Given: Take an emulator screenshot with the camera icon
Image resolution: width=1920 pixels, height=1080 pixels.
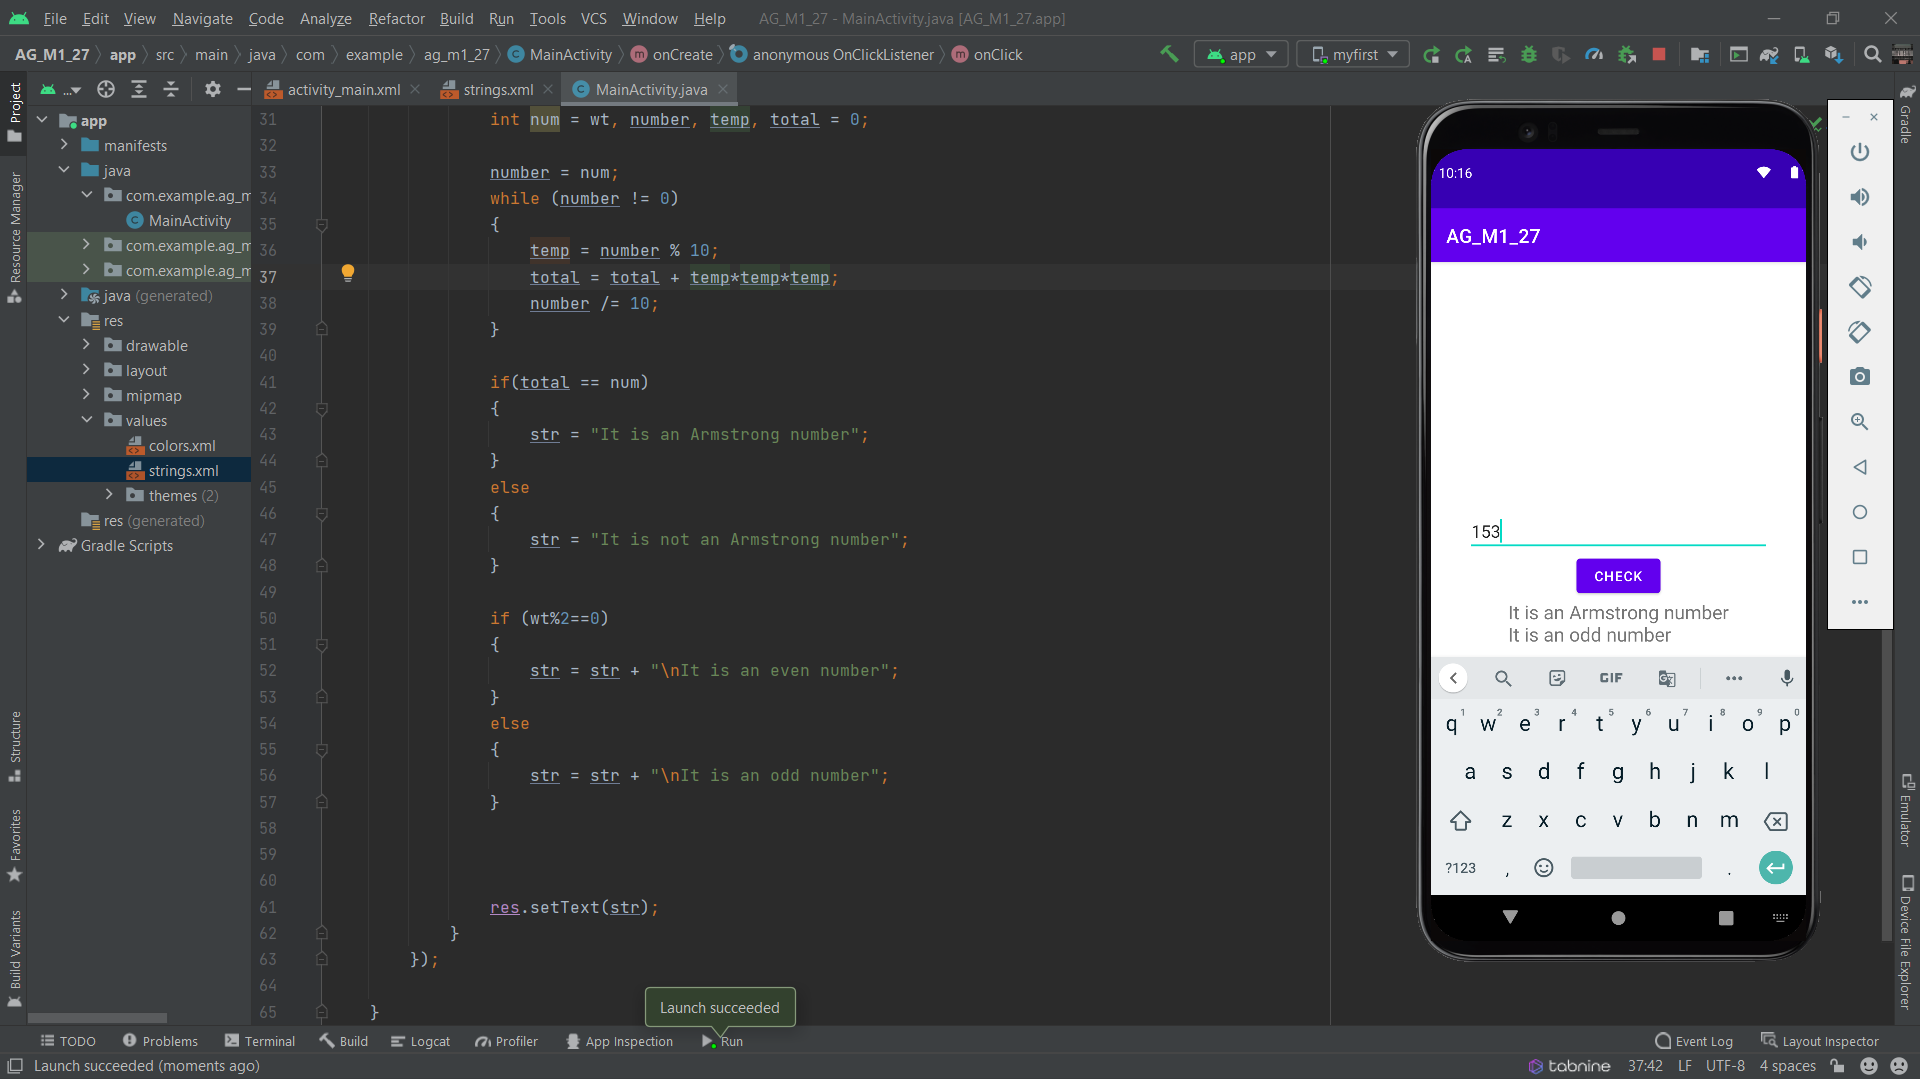Looking at the screenshot, I should (1860, 377).
